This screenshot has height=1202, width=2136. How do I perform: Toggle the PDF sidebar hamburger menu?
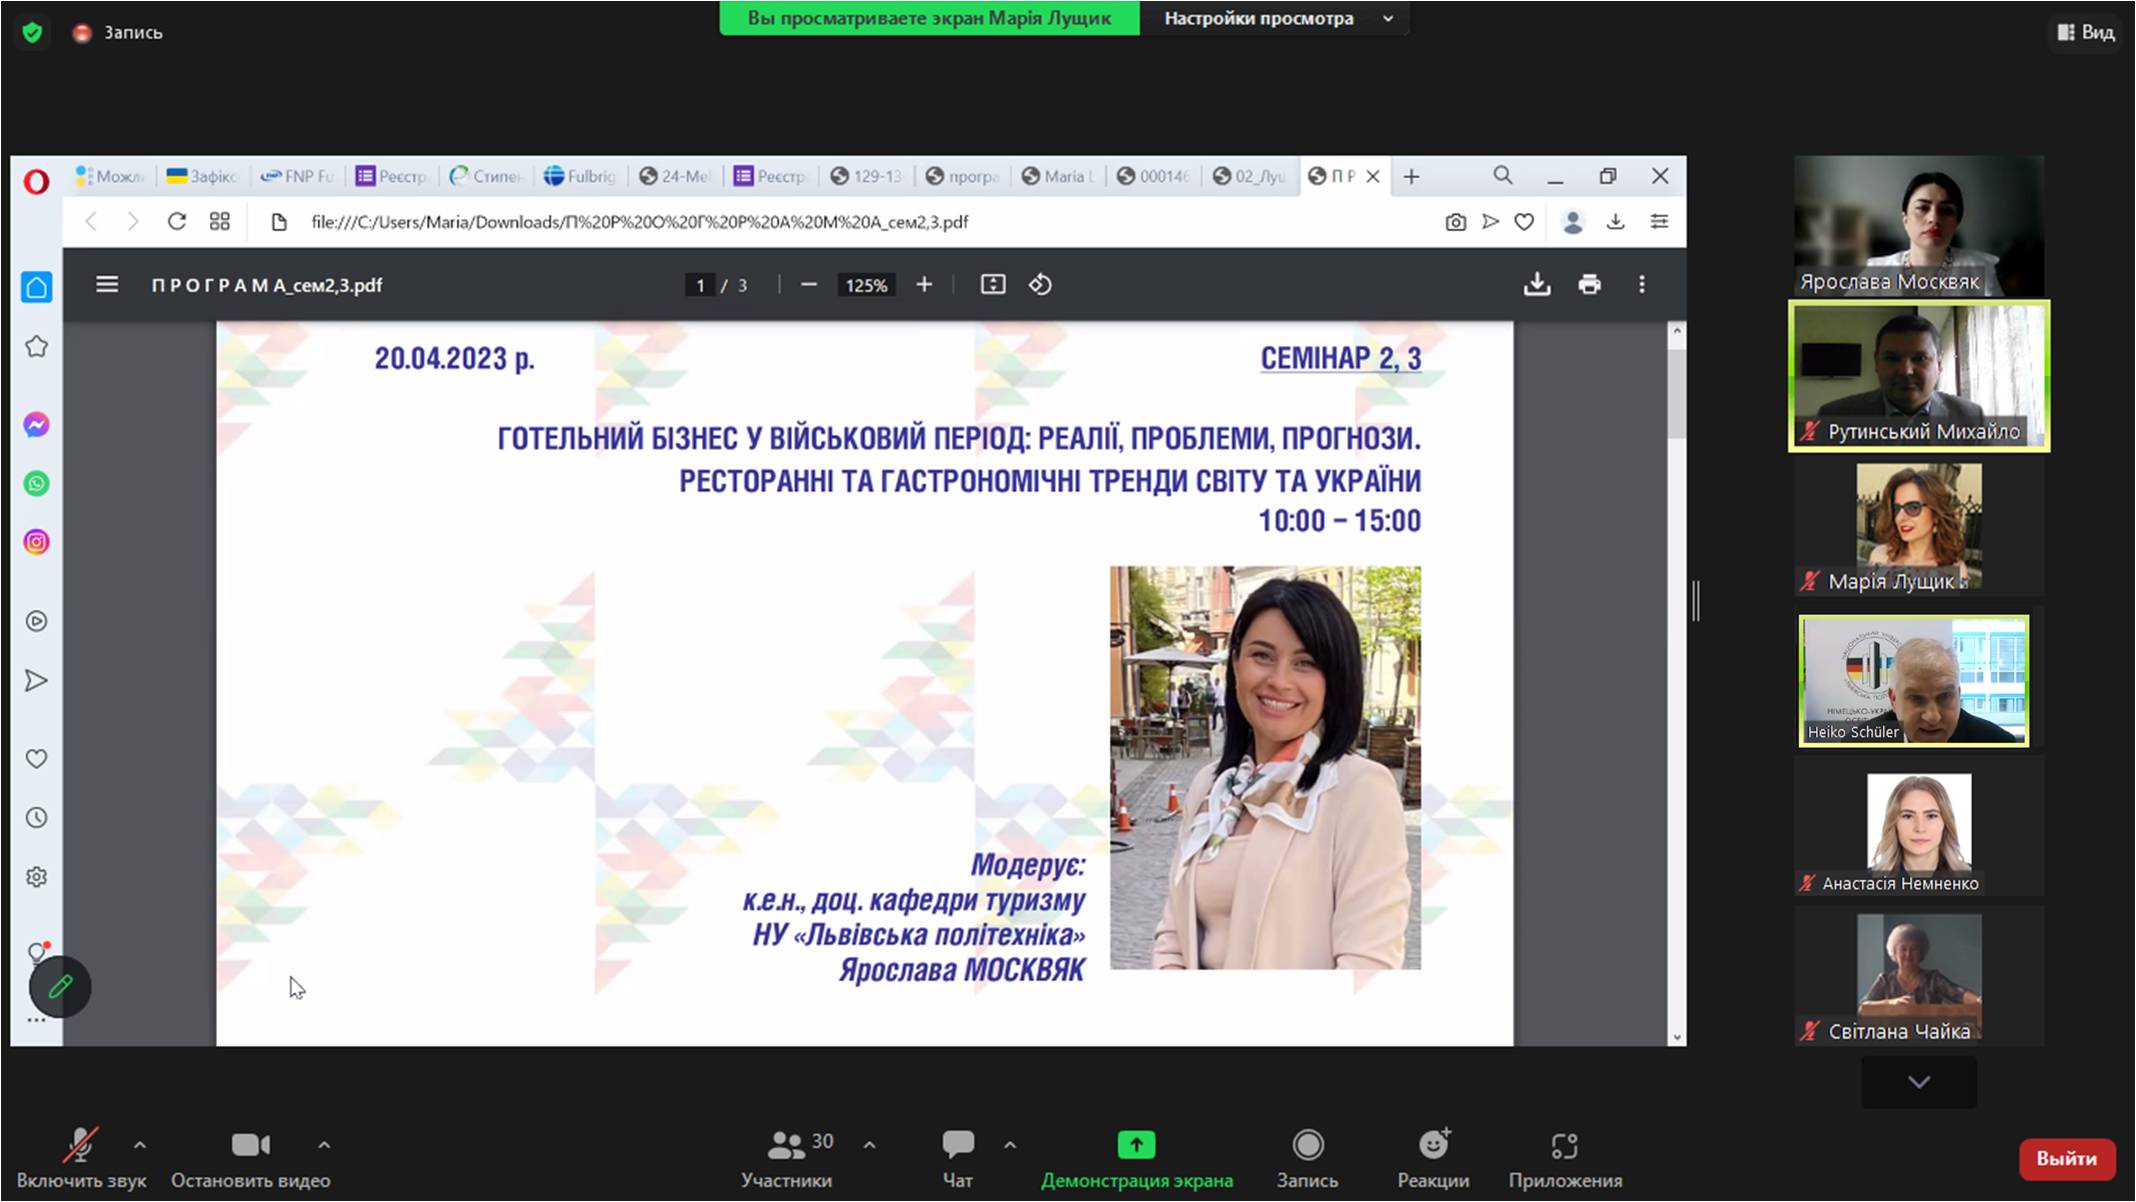(x=107, y=285)
